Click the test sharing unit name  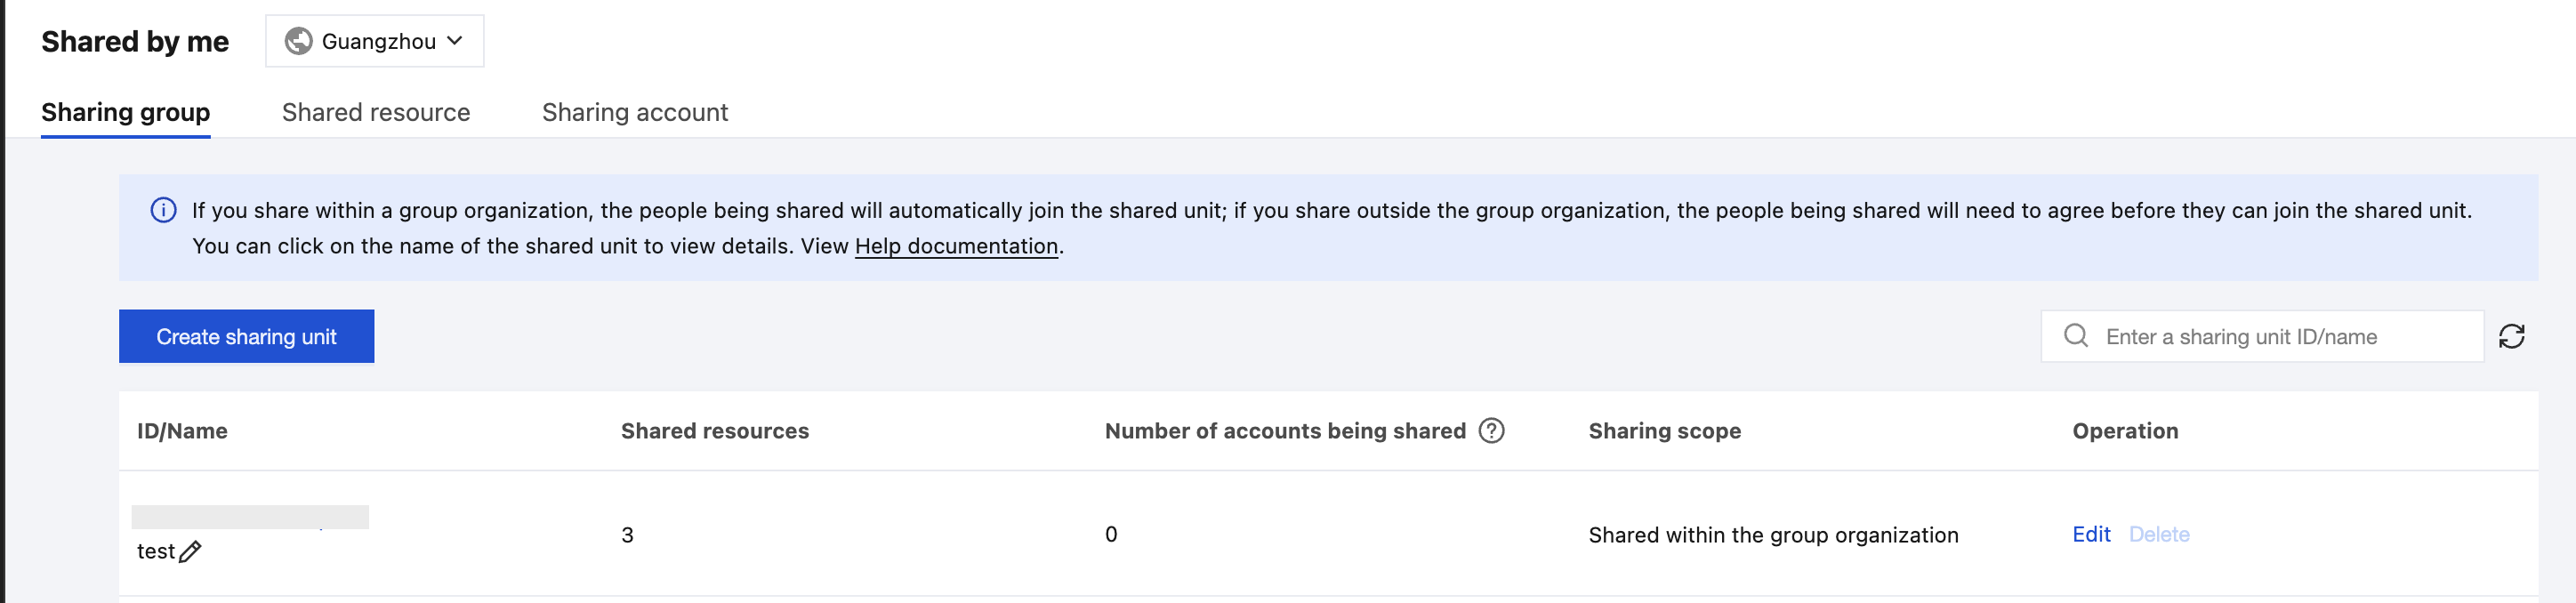[156, 551]
